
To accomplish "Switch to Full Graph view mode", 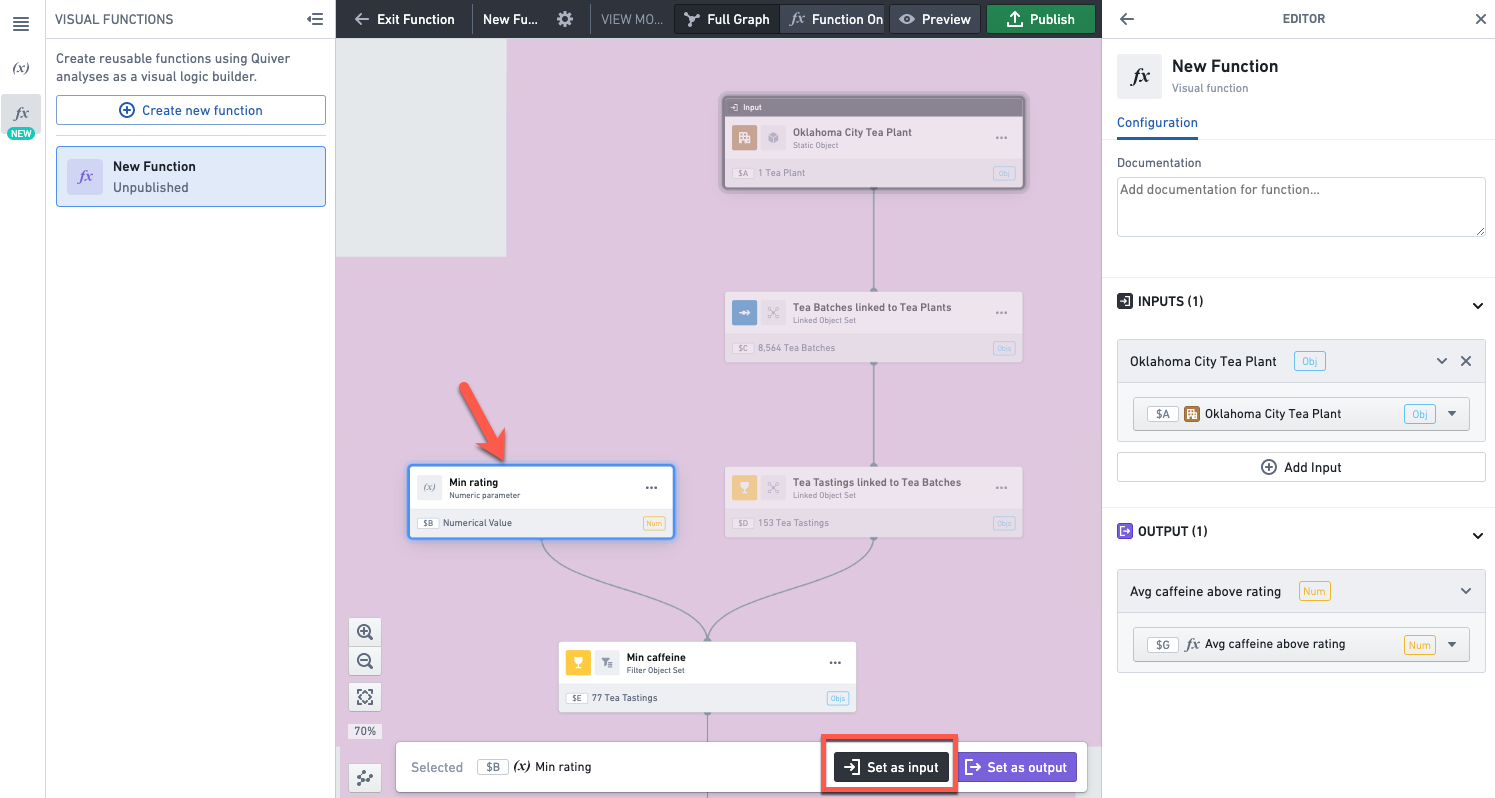I will tap(727, 19).
